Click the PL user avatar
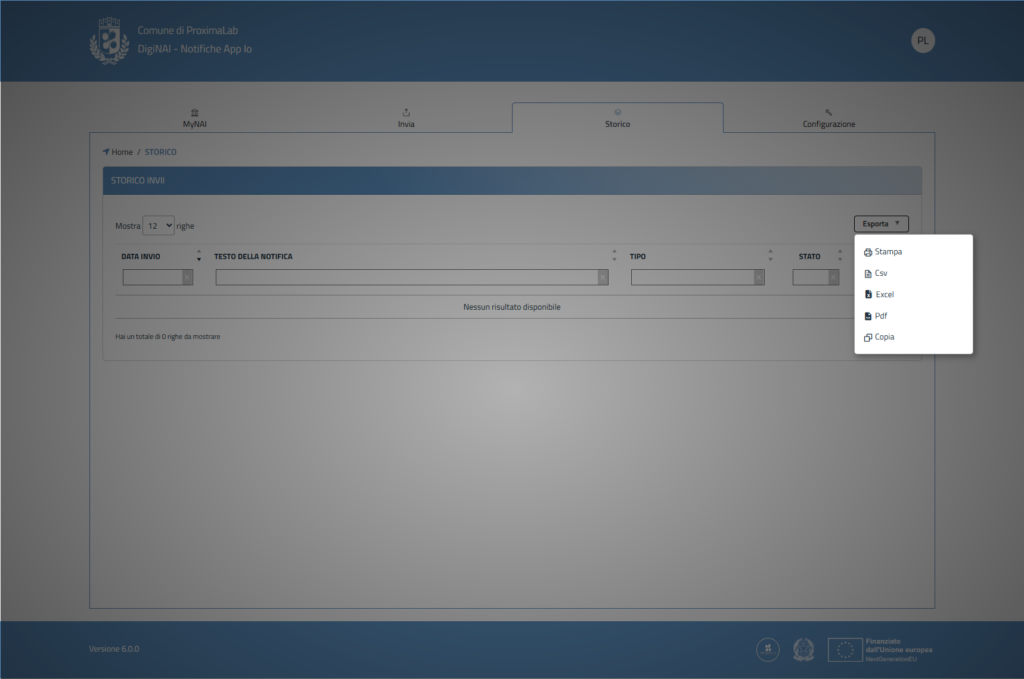The image size is (1024, 679). 923,41
